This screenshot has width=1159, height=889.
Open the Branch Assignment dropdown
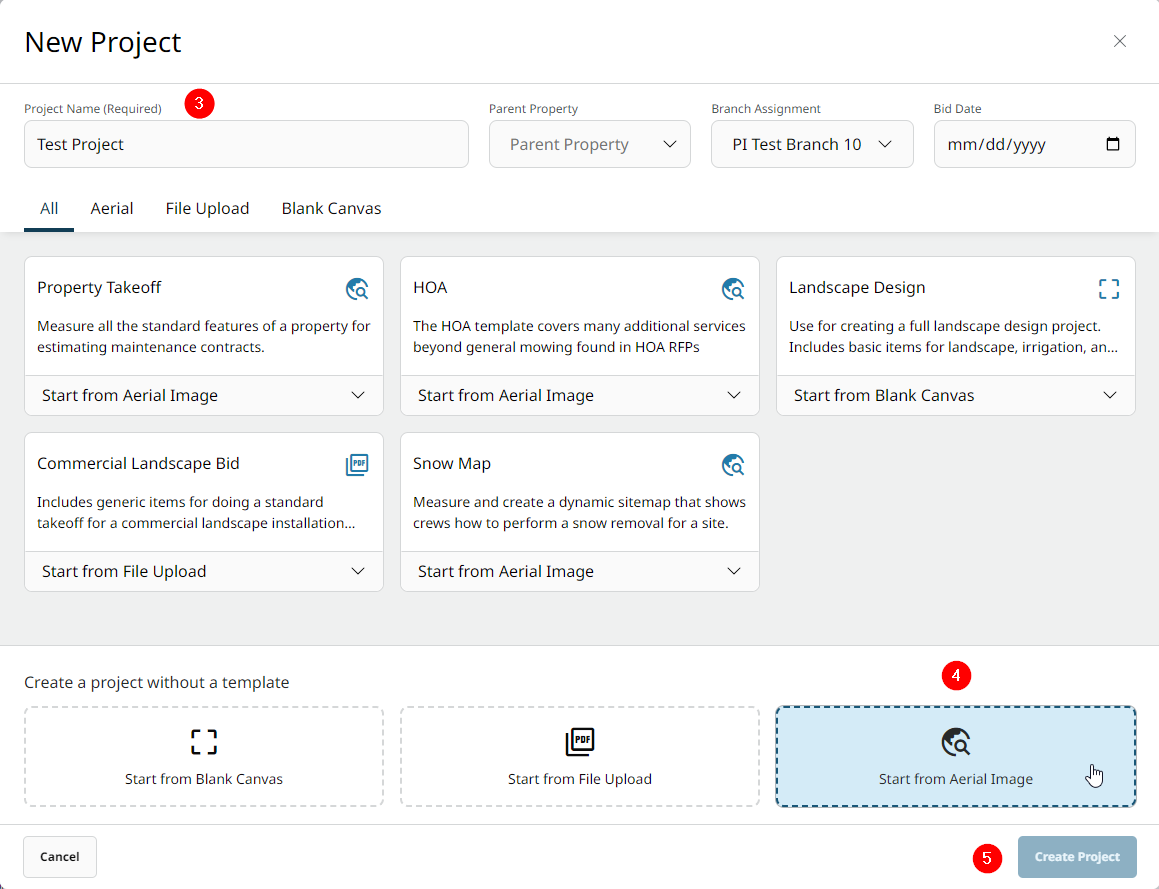pos(812,144)
